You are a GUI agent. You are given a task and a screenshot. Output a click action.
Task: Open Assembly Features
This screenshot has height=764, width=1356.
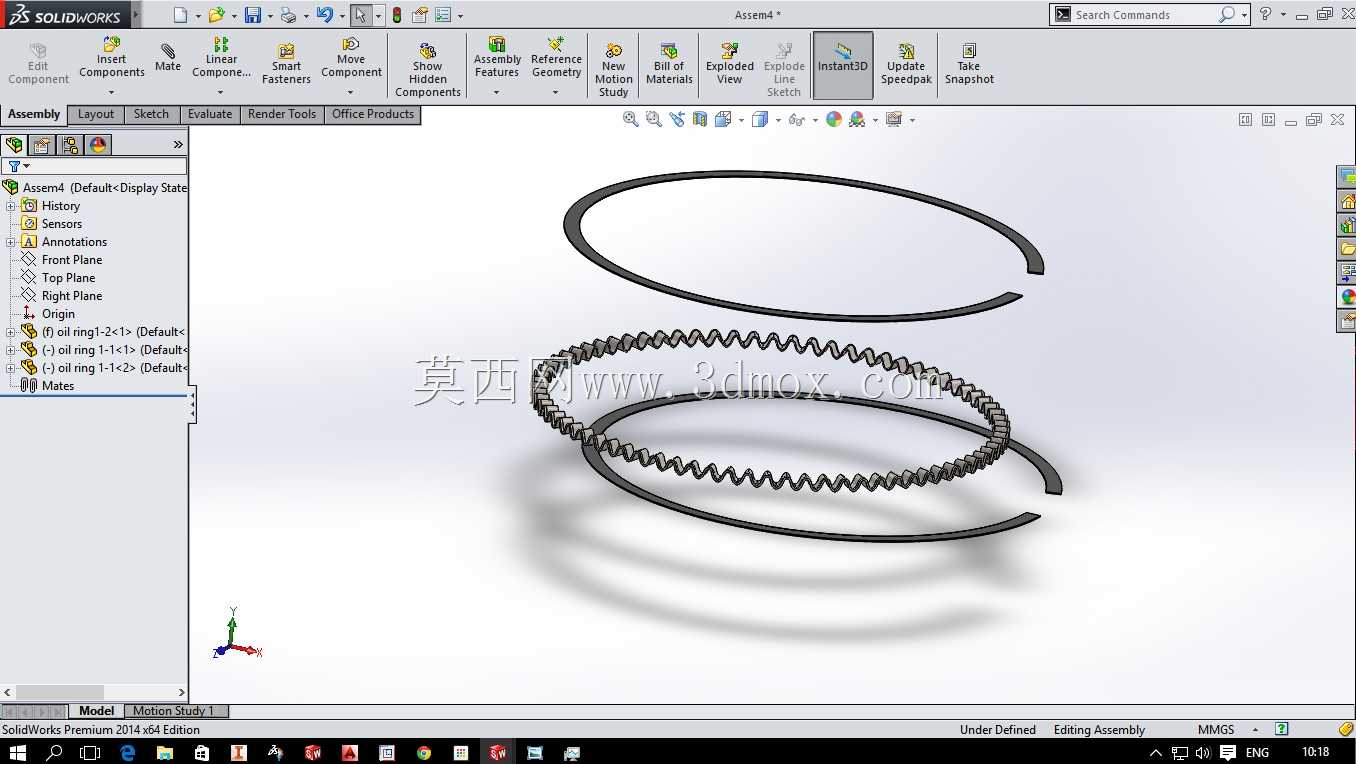click(497, 58)
